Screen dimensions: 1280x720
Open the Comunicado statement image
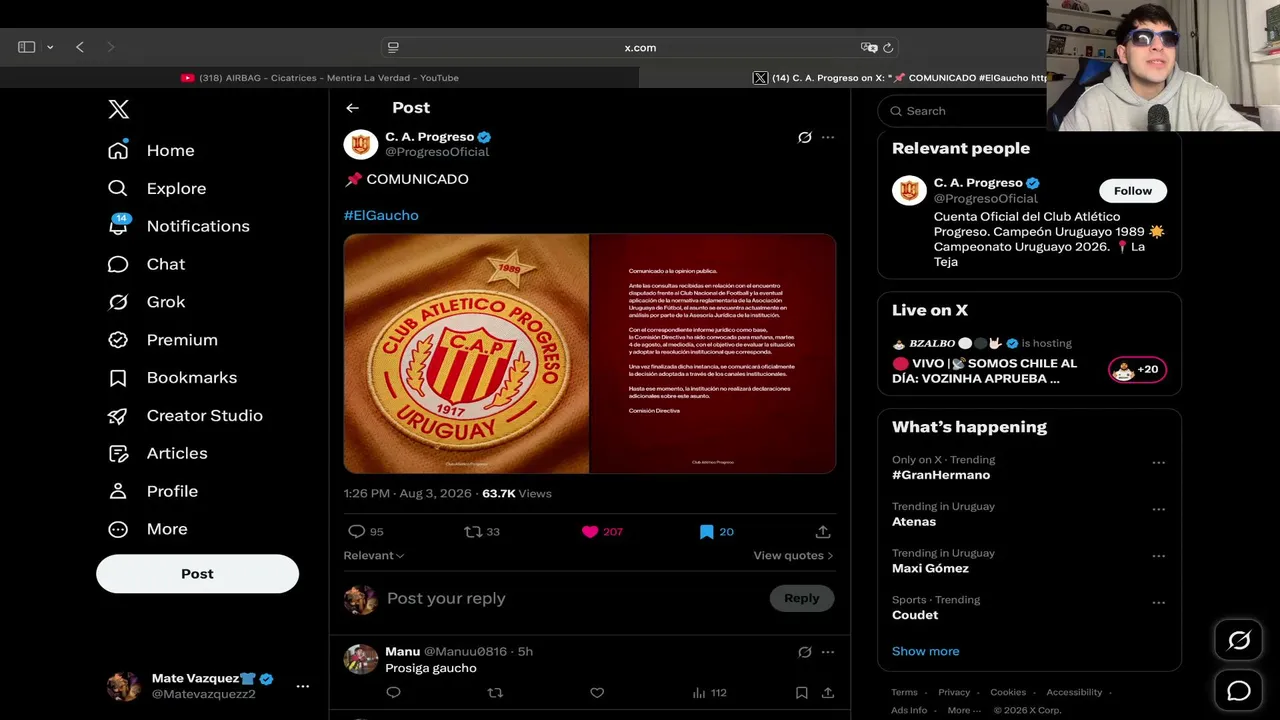click(713, 353)
